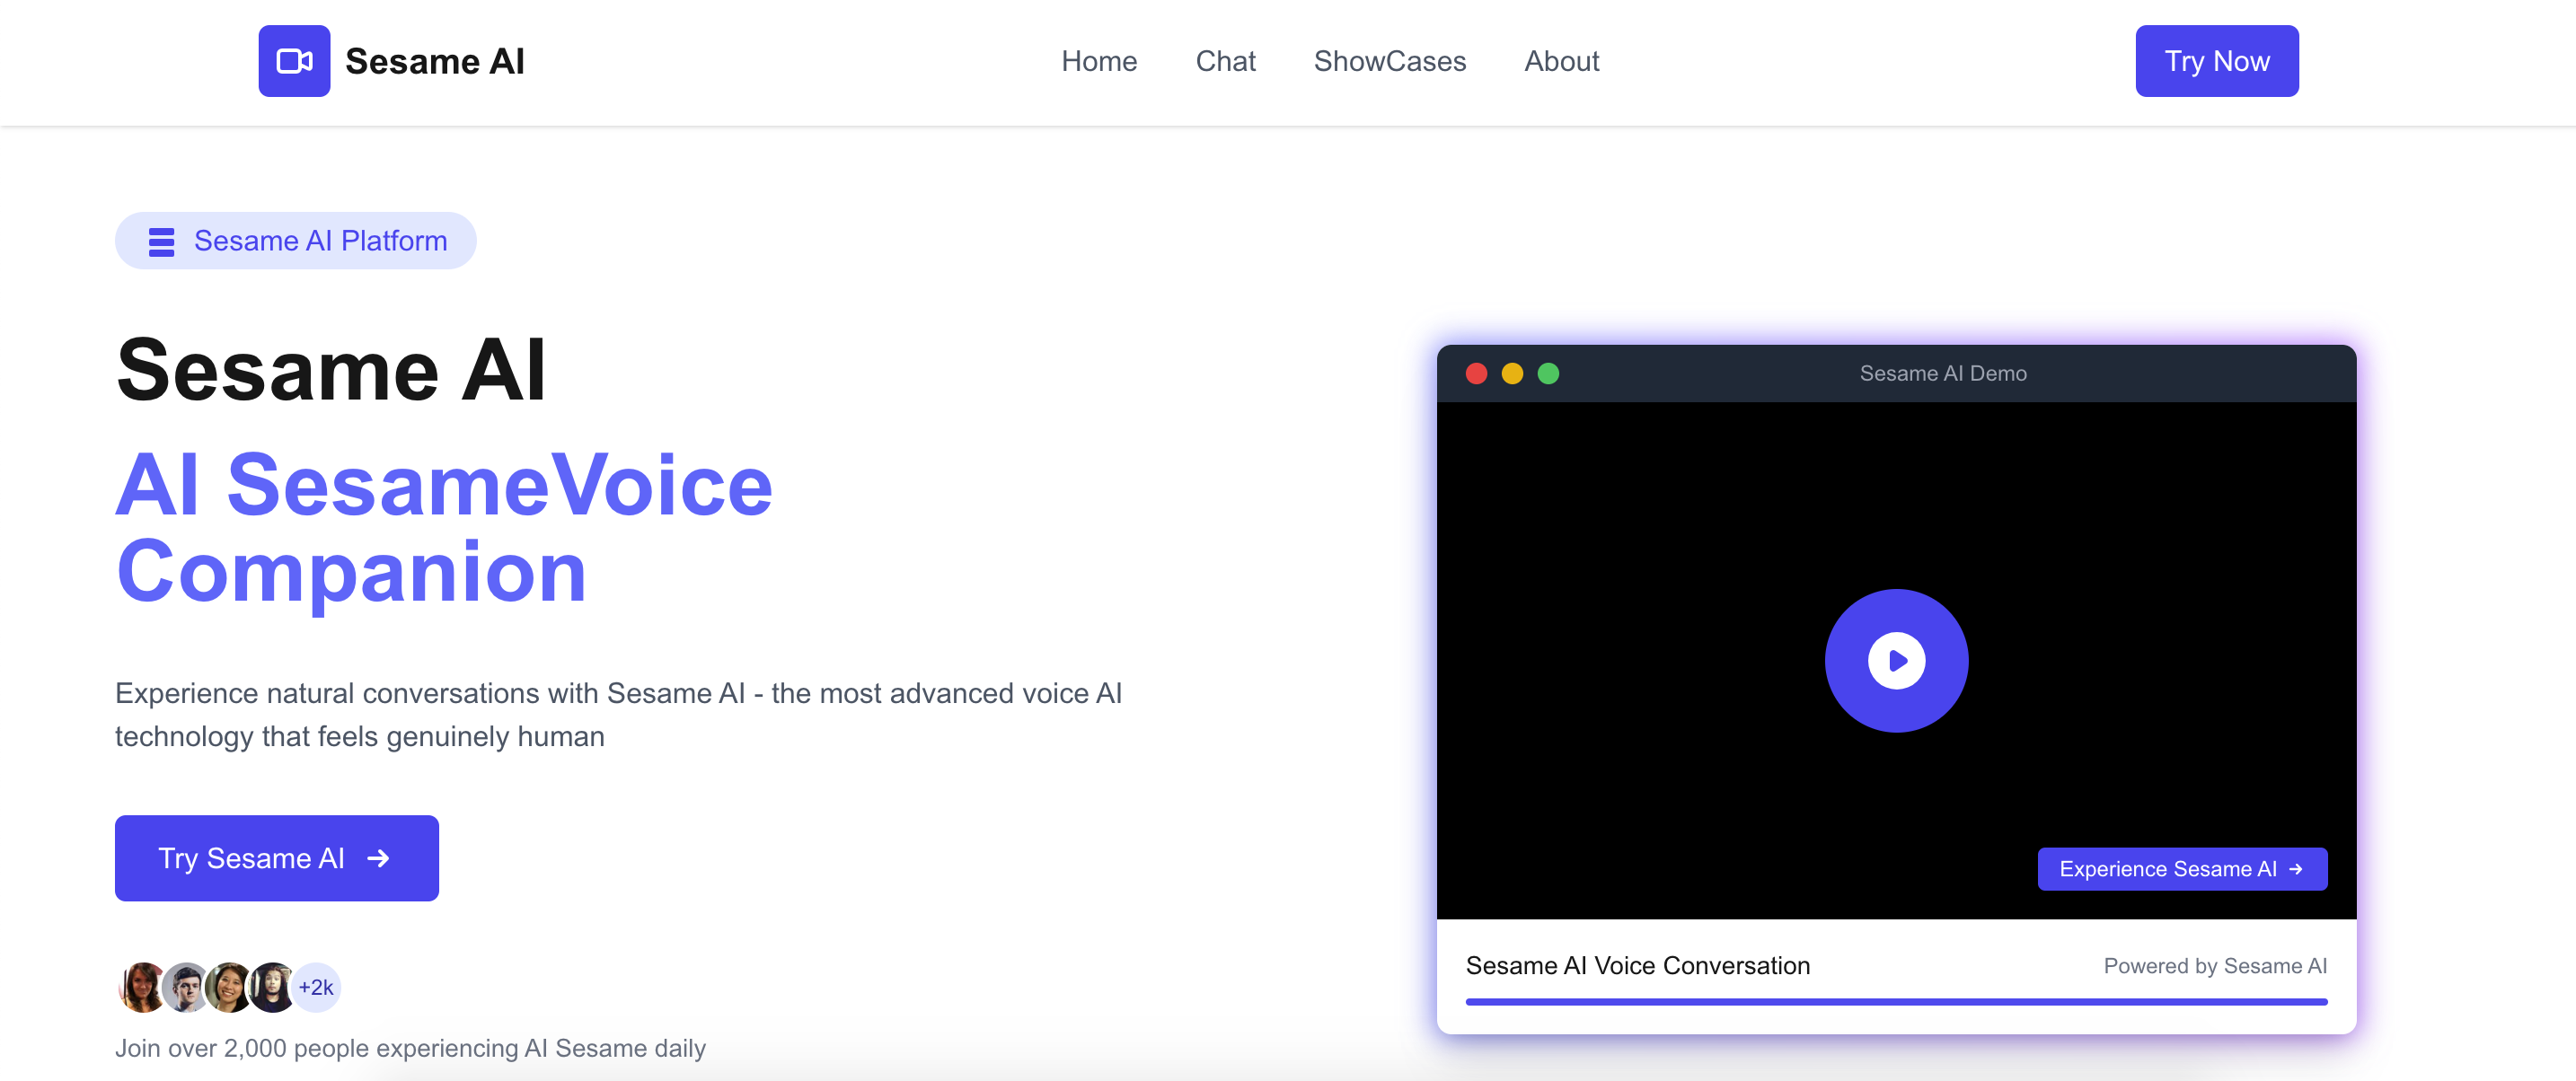
Task: Click Experience Sesame AI button in video
Action: pos(2181,868)
